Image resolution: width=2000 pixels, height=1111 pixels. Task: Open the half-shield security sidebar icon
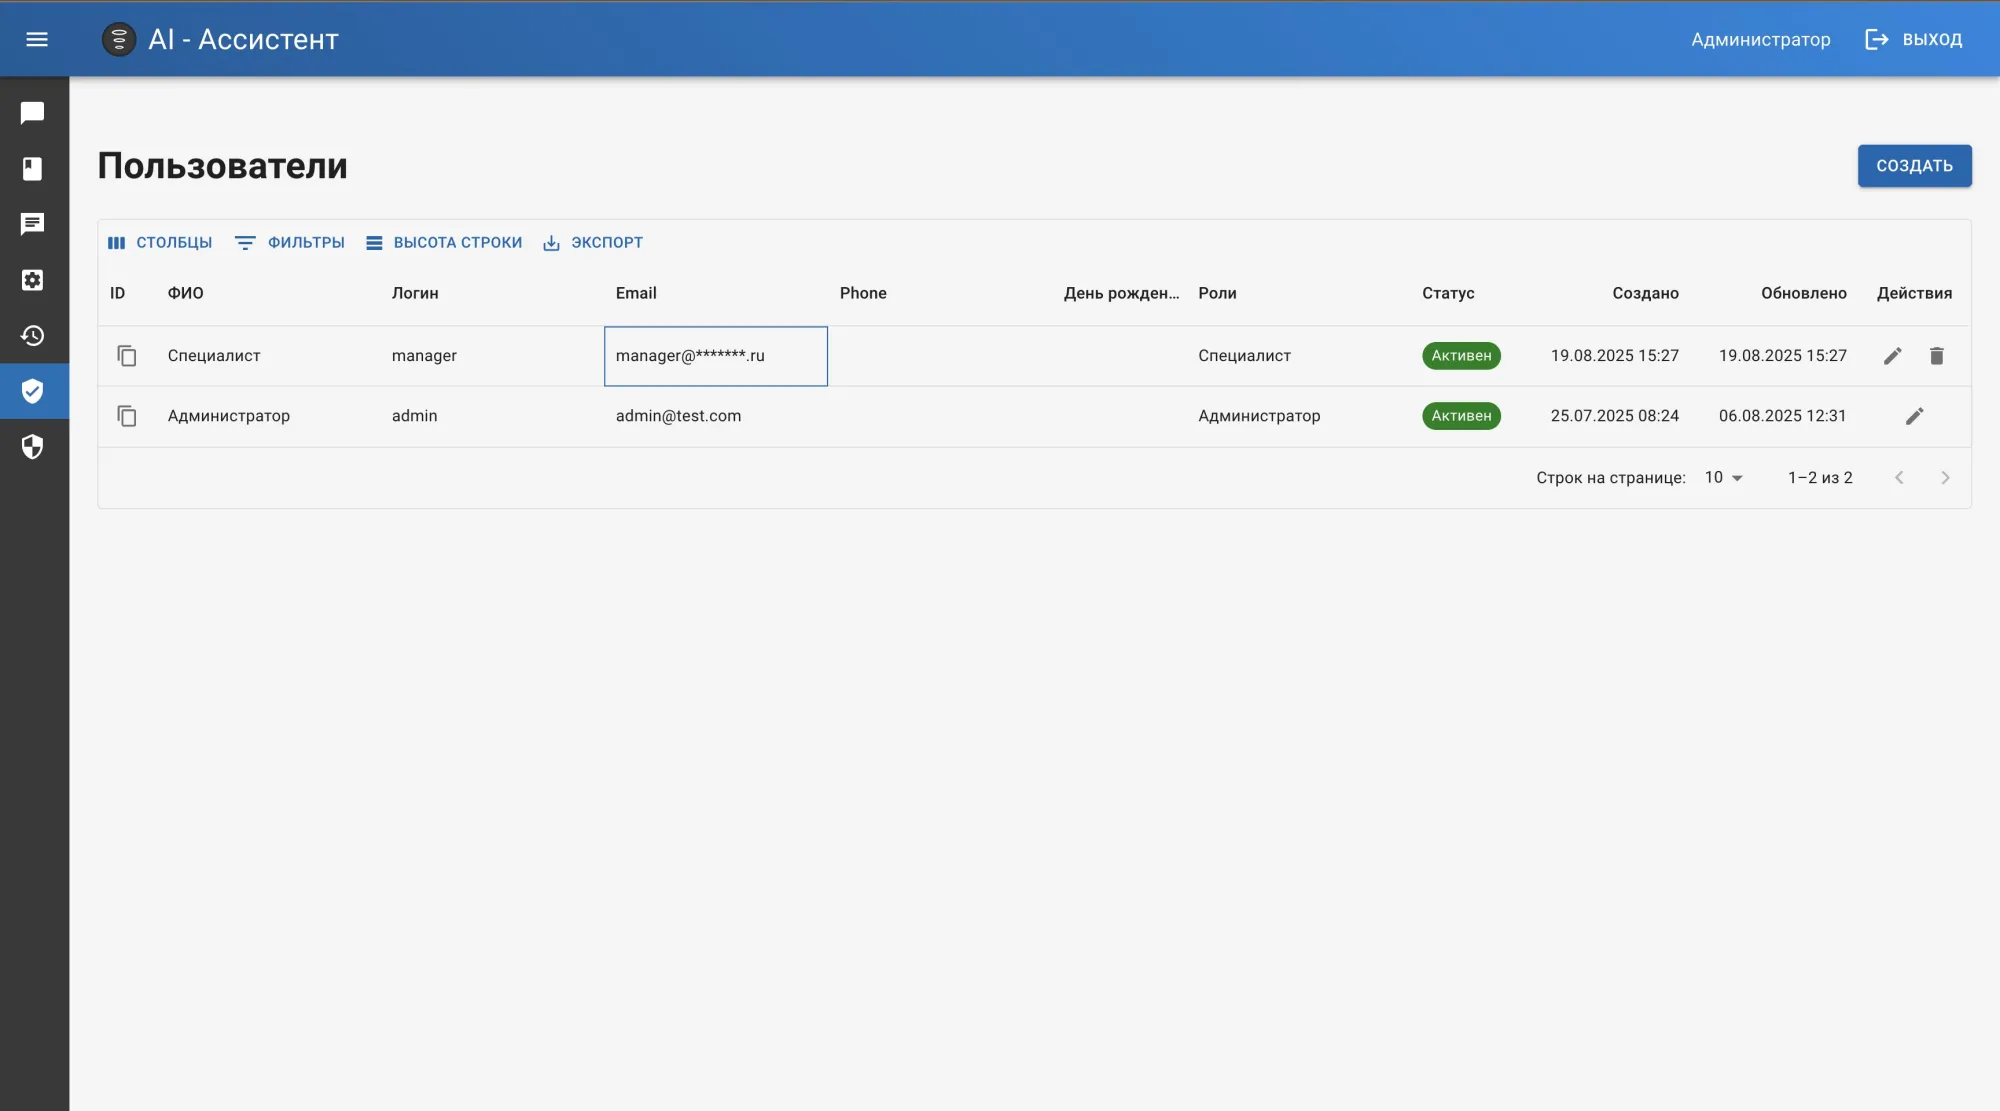pyautogui.click(x=33, y=447)
